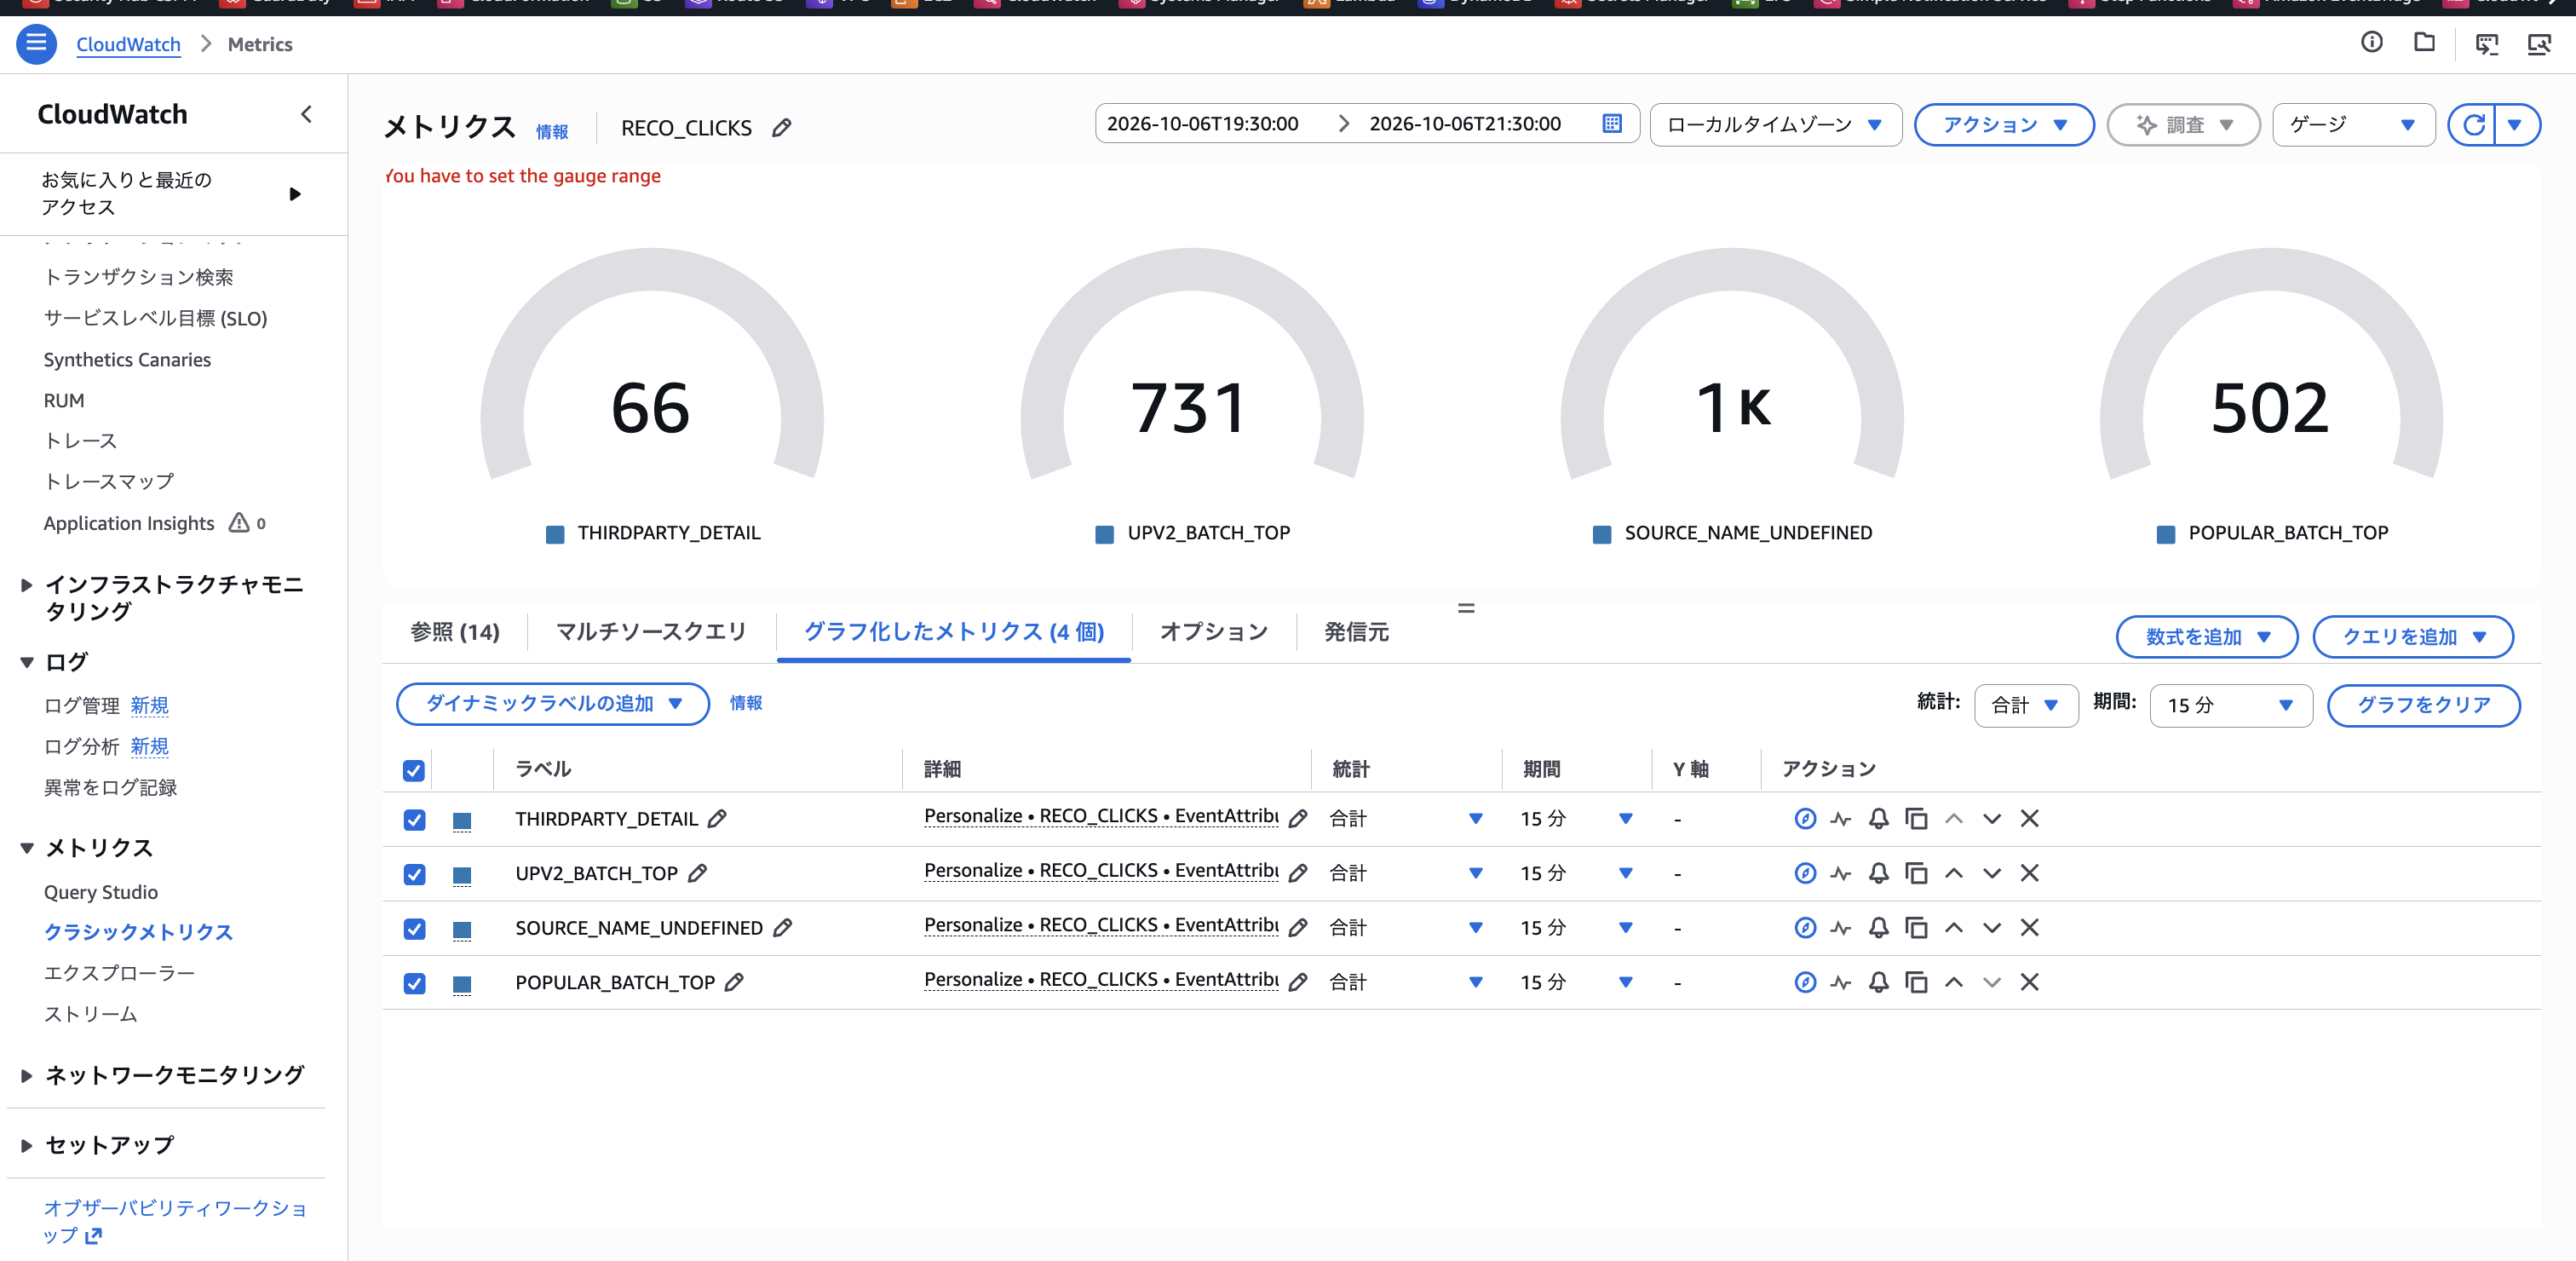Viewport: 2576px width, 1261px height.
Task: Change color swatch of POPULAR_BATCH_TOP row
Action: point(461,985)
